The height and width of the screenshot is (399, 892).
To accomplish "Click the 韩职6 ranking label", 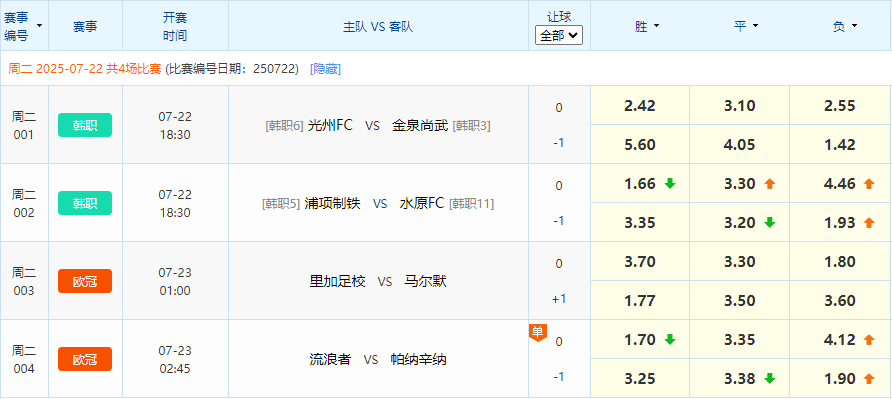I will coord(284,126).
